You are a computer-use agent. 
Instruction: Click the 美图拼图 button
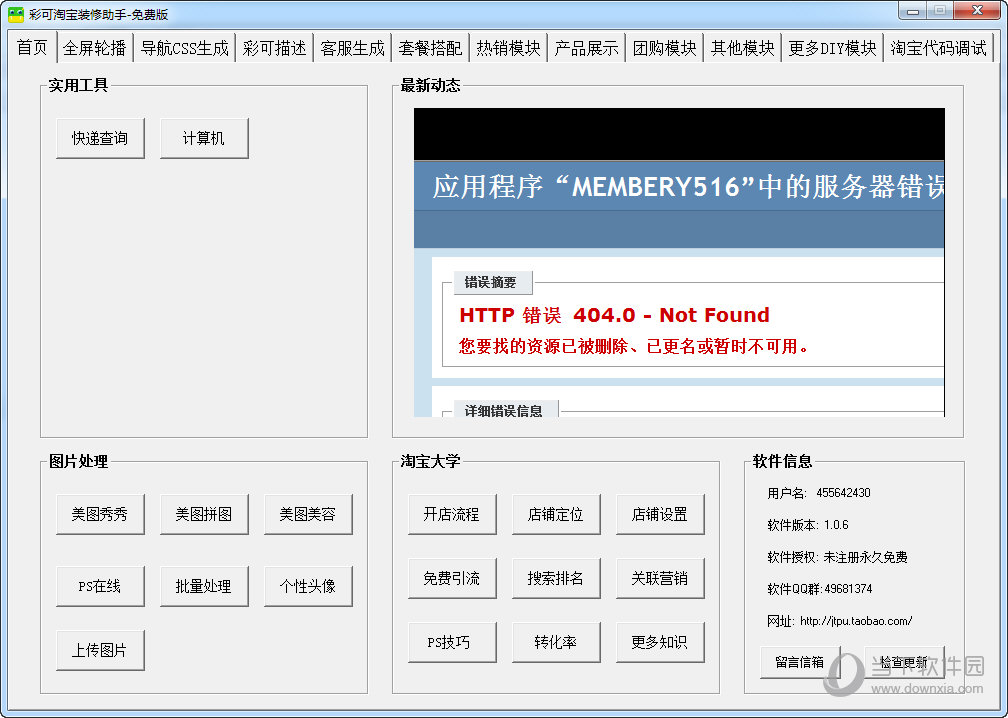point(204,514)
